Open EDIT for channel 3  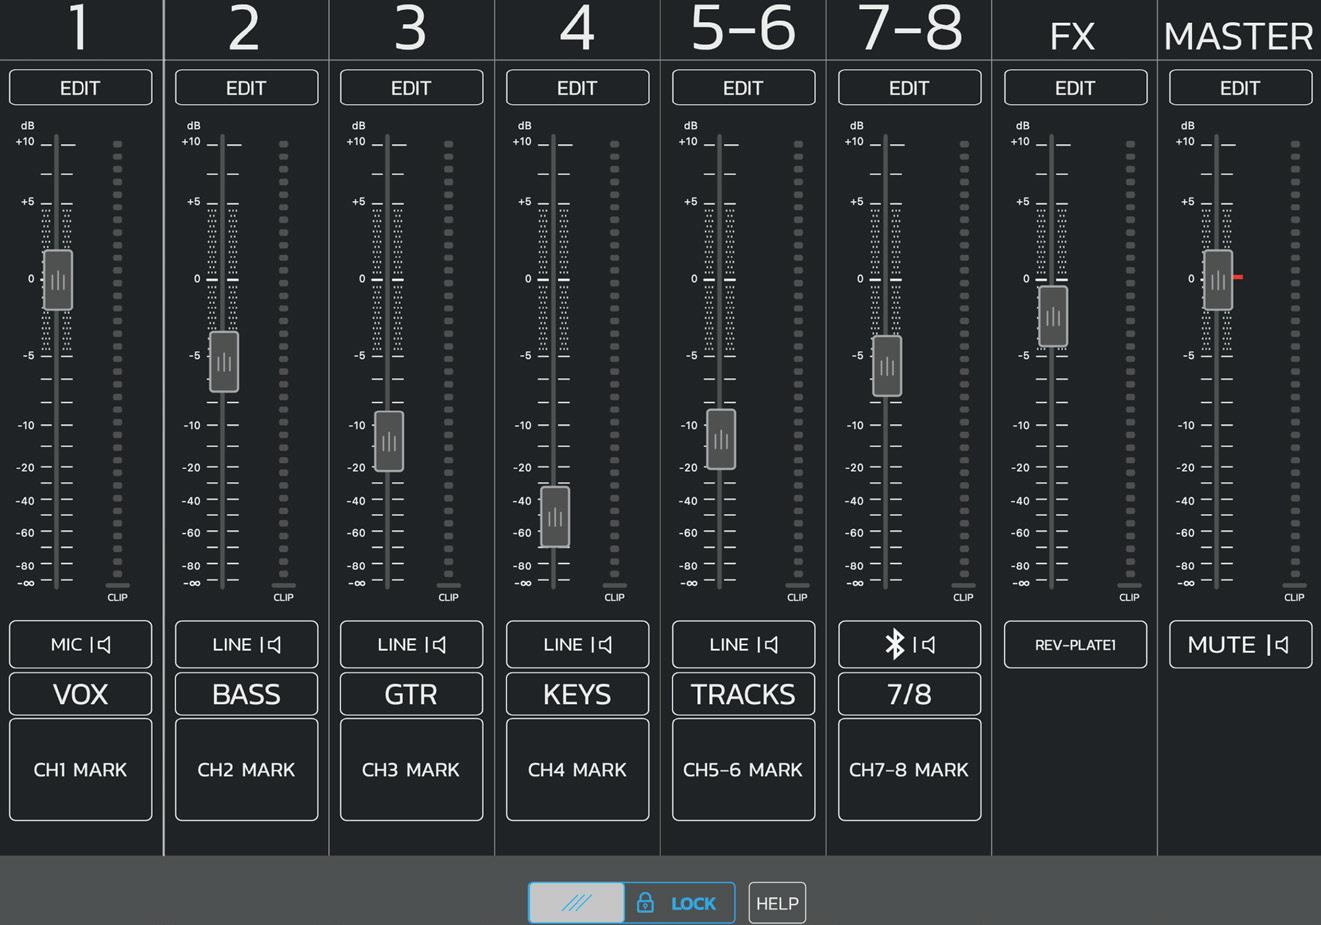[412, 87]
